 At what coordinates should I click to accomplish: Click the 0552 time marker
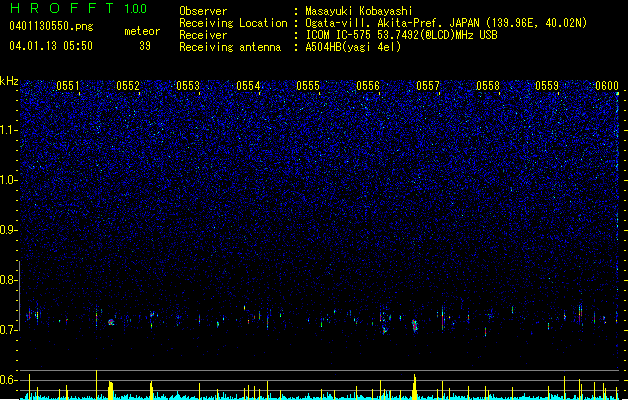pos(128,86)
